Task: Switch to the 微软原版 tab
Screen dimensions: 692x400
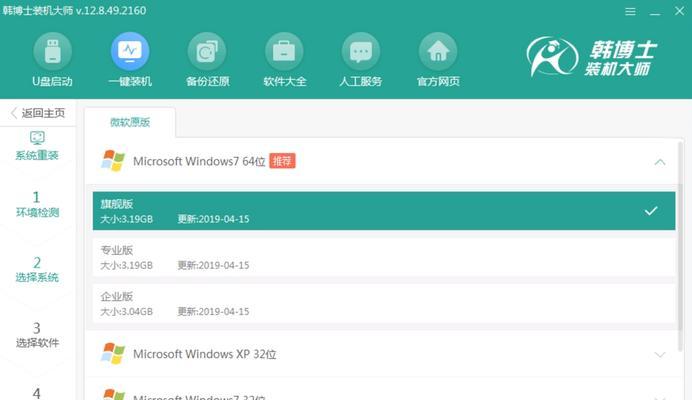Action: (130, 122)
